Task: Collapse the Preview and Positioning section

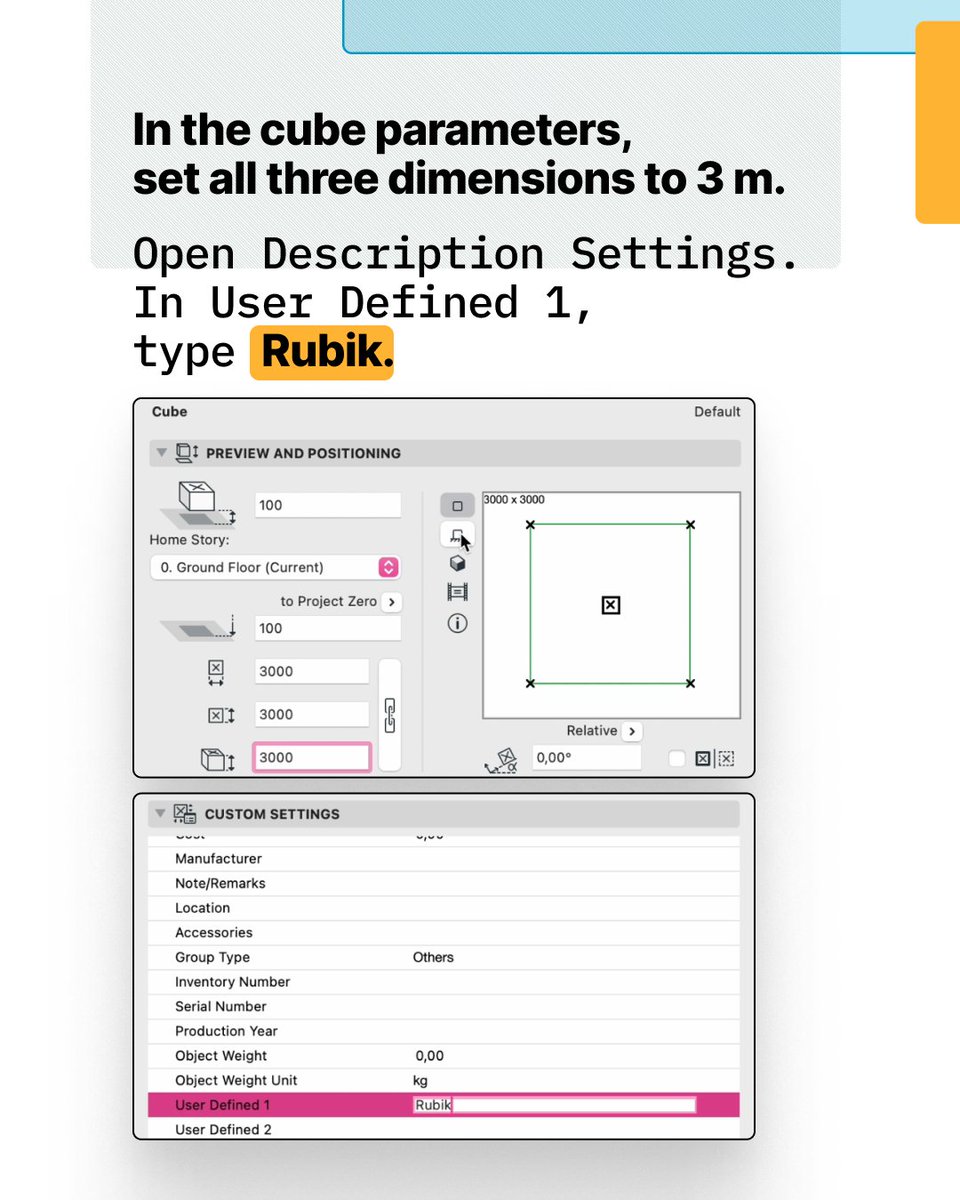Action: click(161, 453)
